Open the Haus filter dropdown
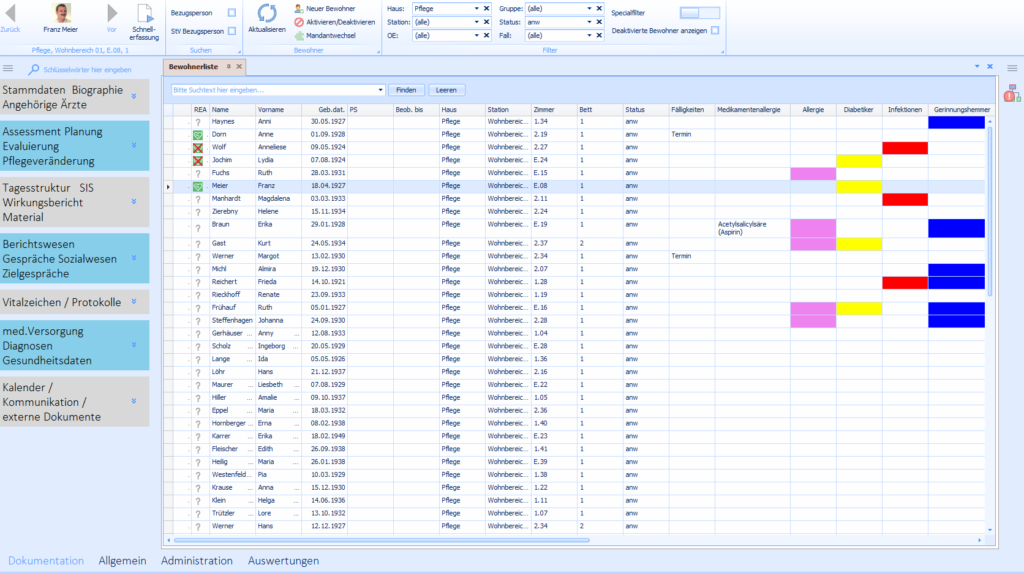Viewport: 1024px width, 573px height. click(474, 8)
